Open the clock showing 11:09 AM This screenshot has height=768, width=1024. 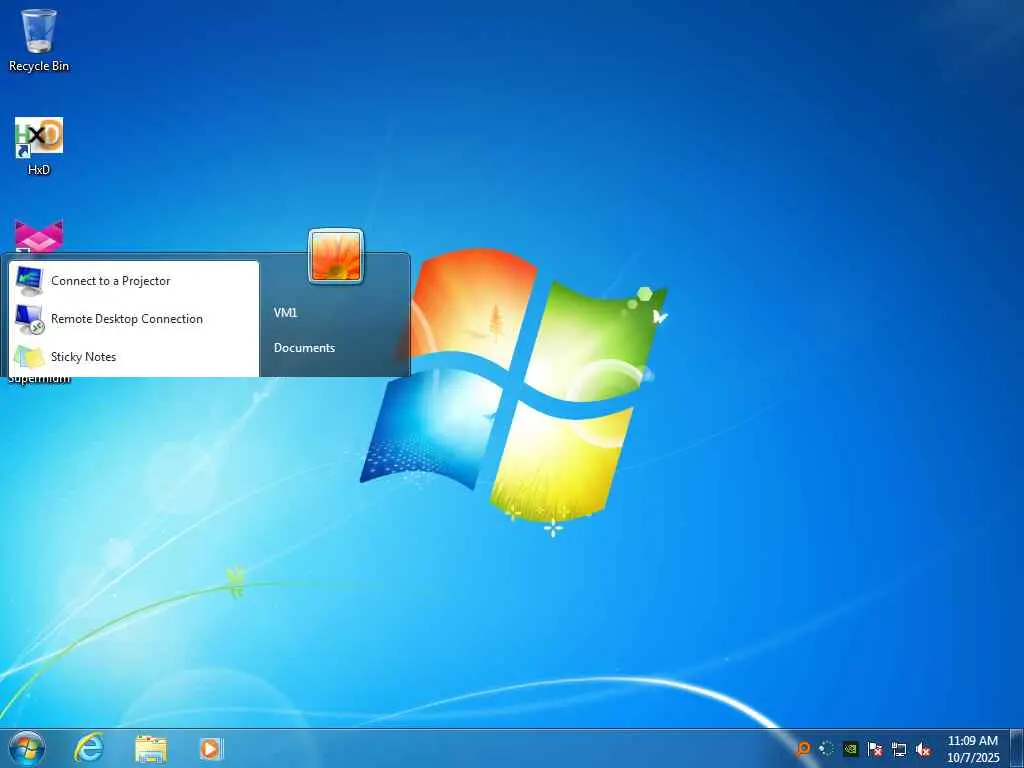click(x=973, y=749)
